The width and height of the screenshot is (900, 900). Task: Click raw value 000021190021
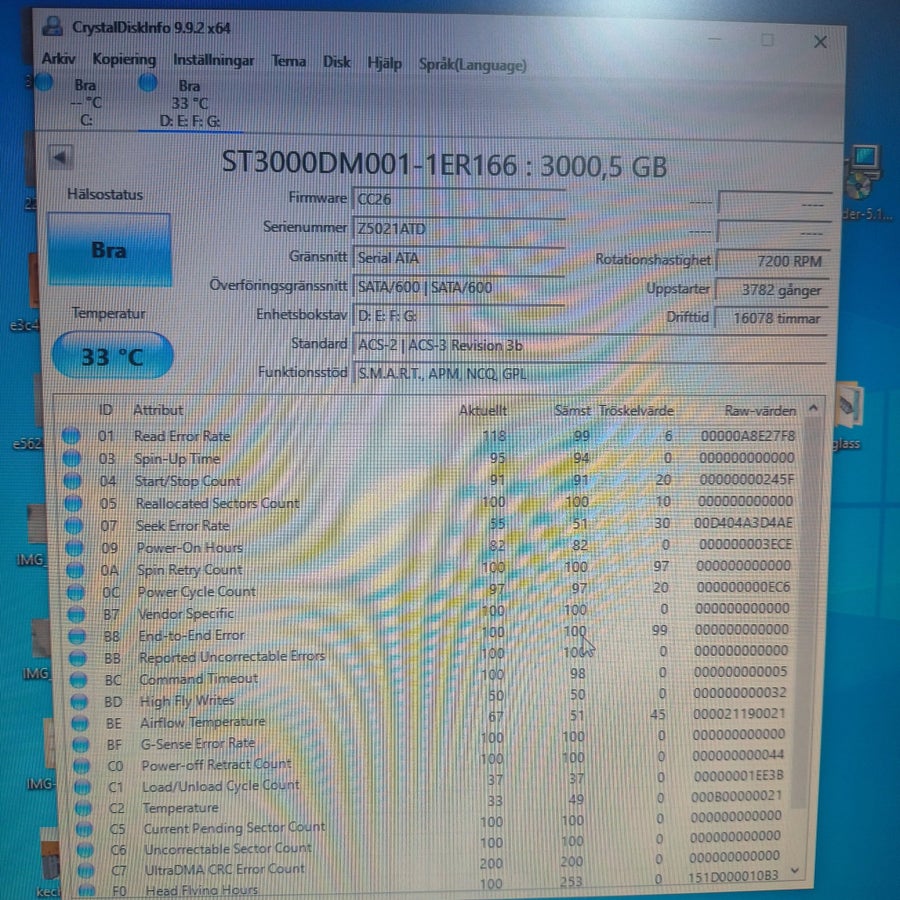tap(739, 713)
